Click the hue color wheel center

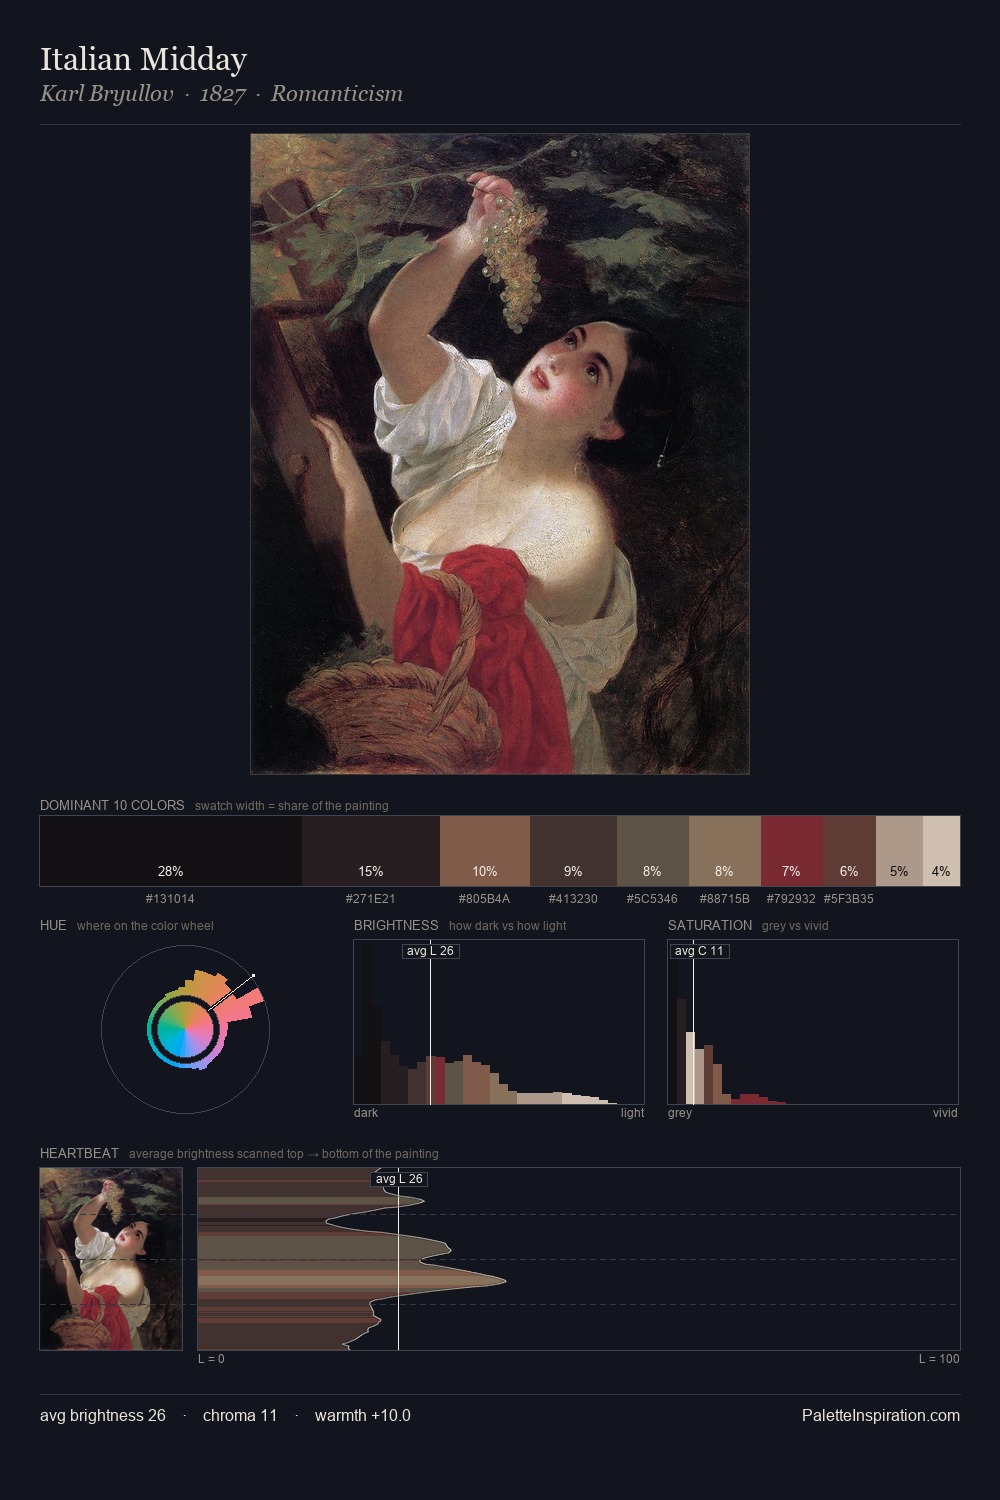(x=185, y=1029)
